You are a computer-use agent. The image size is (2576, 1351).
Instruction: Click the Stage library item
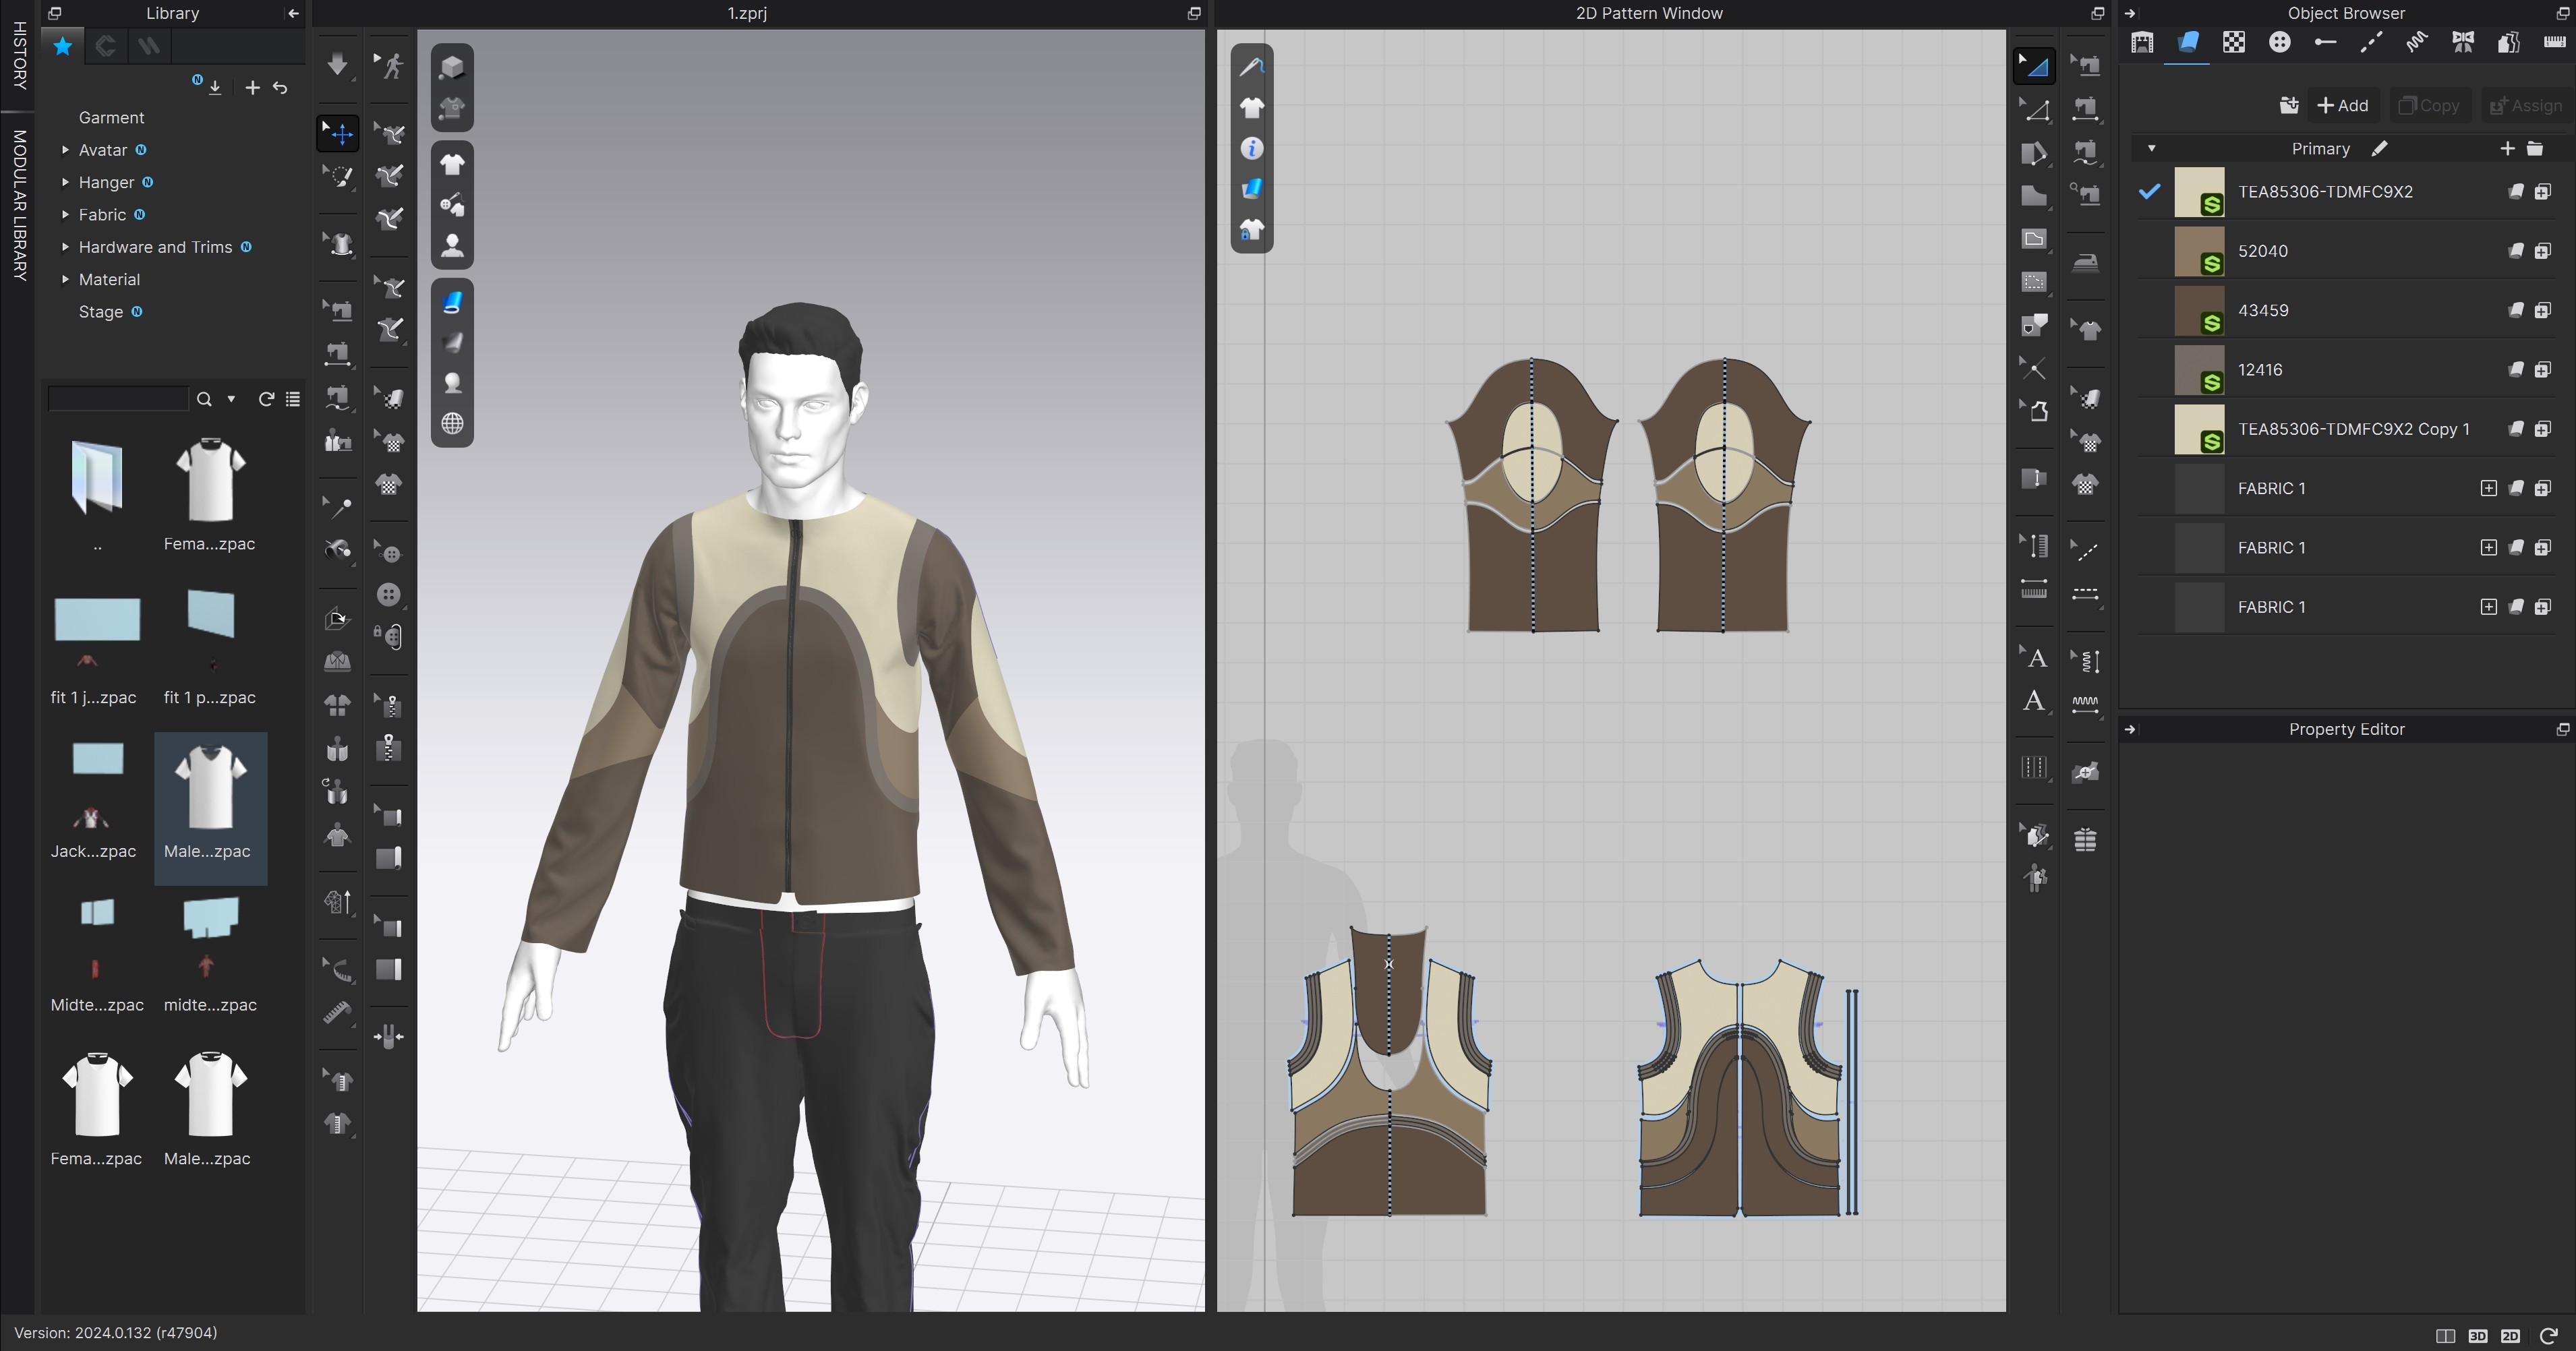coord(101,312)
